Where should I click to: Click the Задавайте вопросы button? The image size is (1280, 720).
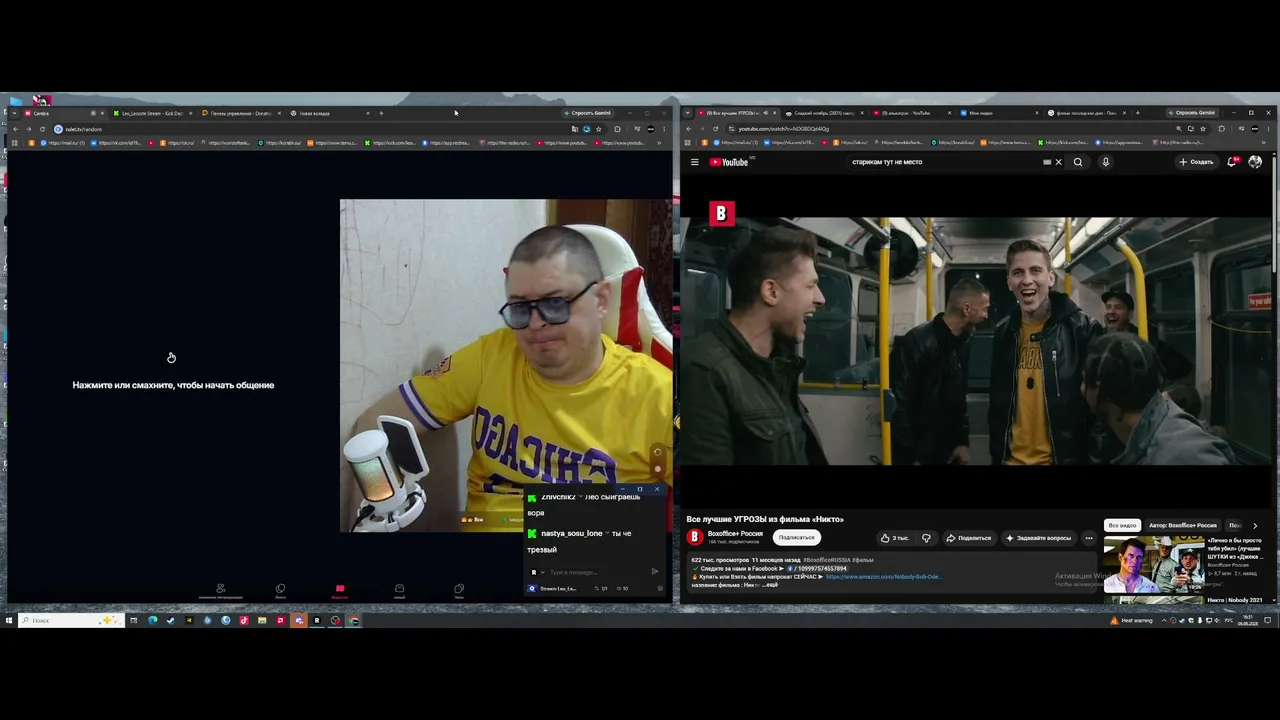(1038, 538)
